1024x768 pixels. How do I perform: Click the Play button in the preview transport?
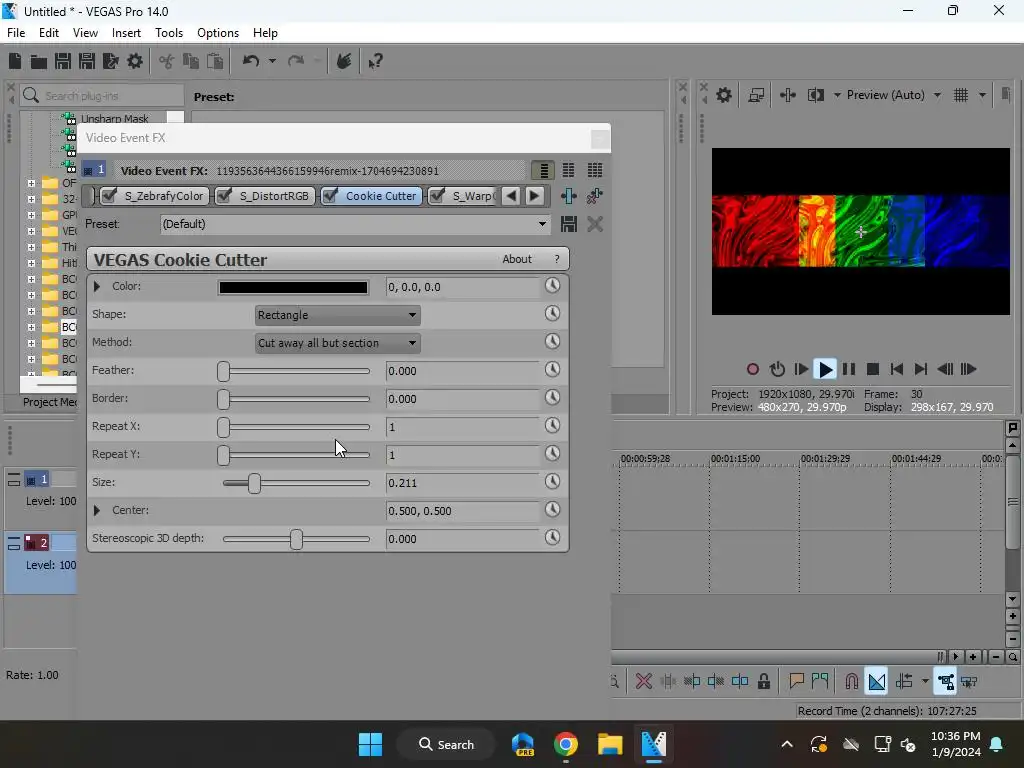825,369
